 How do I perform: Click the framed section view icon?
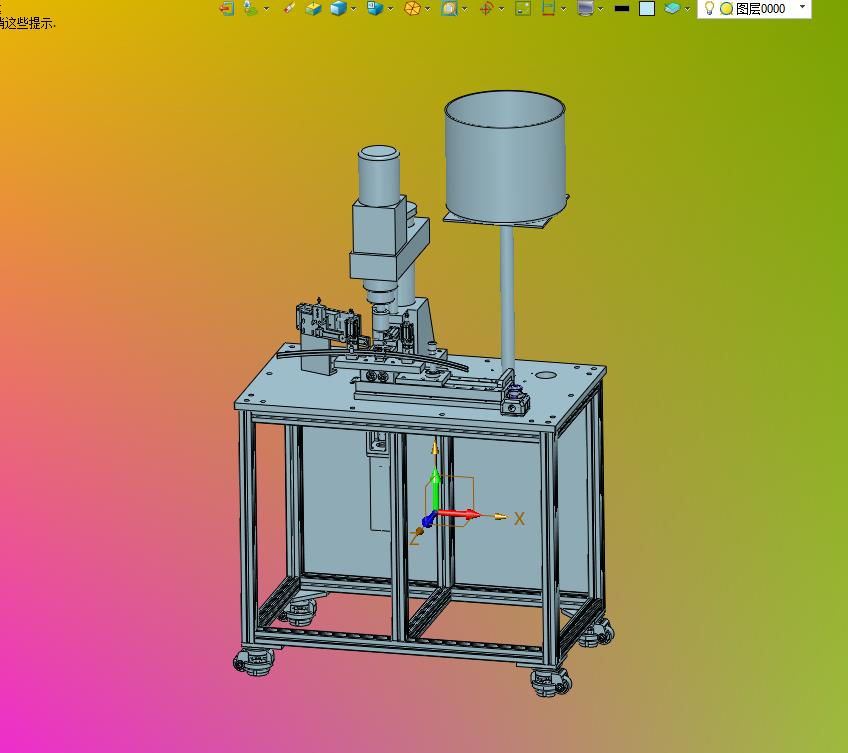tap(449, 8)
